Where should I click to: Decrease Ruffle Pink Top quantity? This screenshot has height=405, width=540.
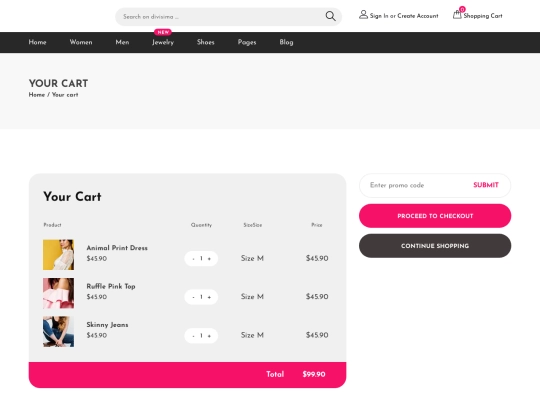click(x=194, y=297)
